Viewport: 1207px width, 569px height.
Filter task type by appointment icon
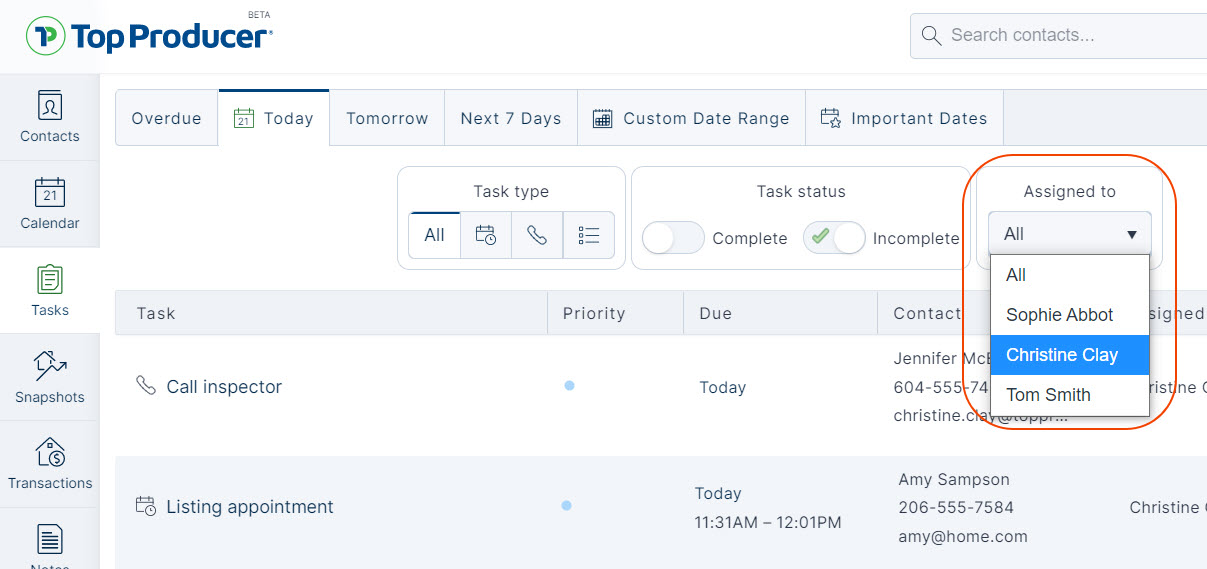point(486,235)
